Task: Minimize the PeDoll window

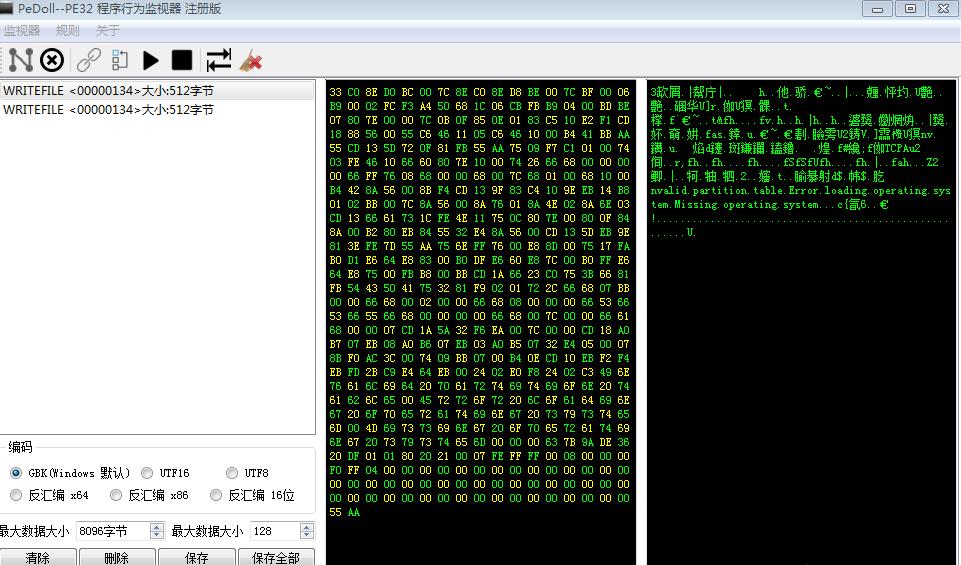Action: [x=878, y=9]
